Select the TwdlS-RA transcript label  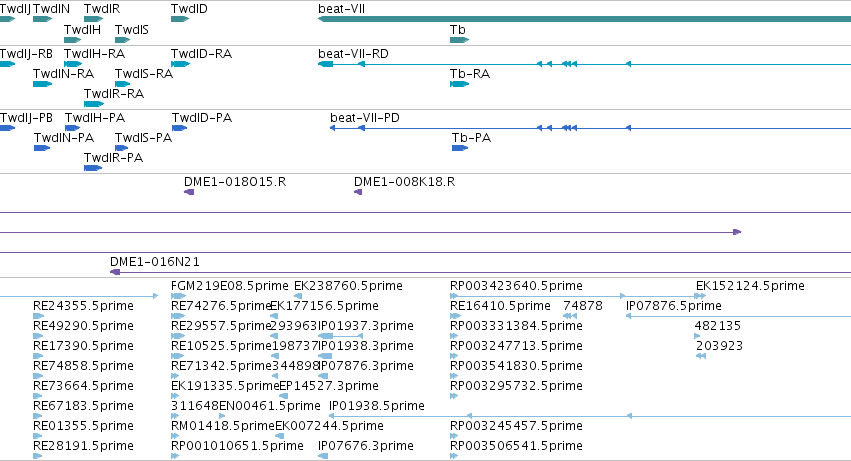tap(144, 74)
